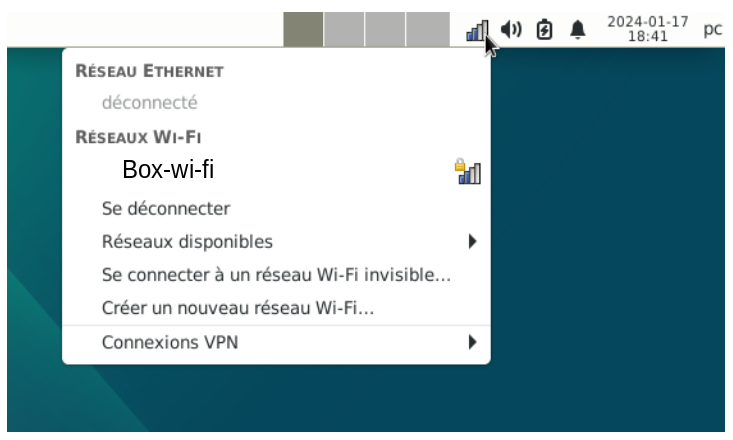Open notifications bell icon
Screen dimensions: 733x440
coord(578,29)
